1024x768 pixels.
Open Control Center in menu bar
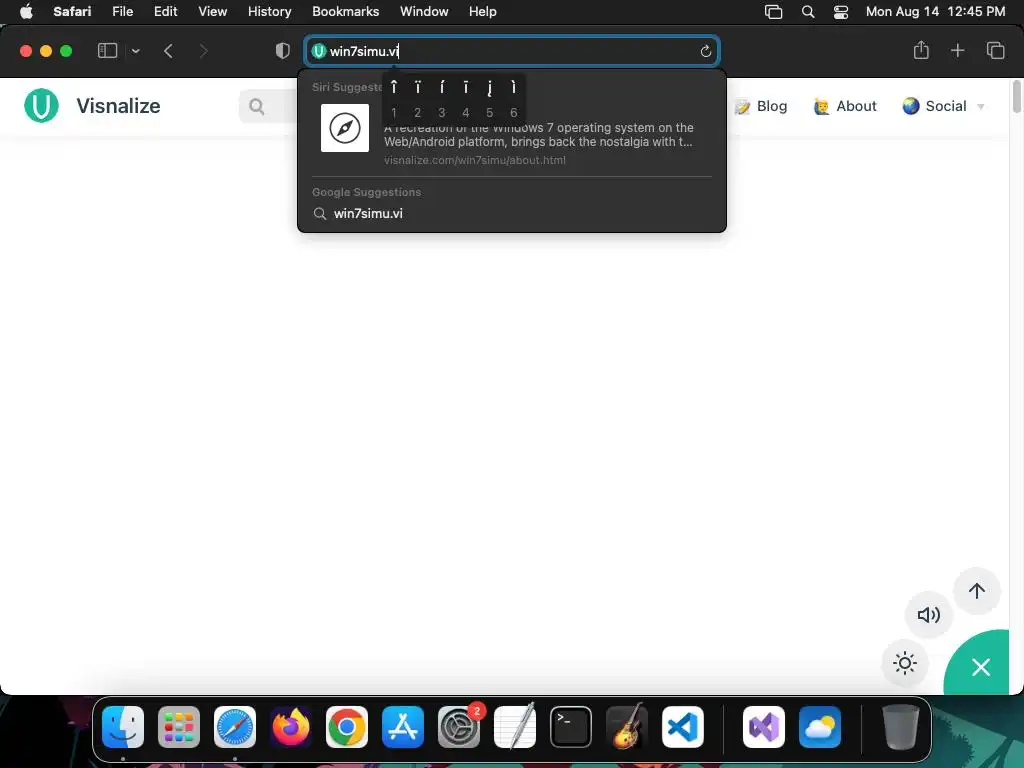click(x=841, y=12)
